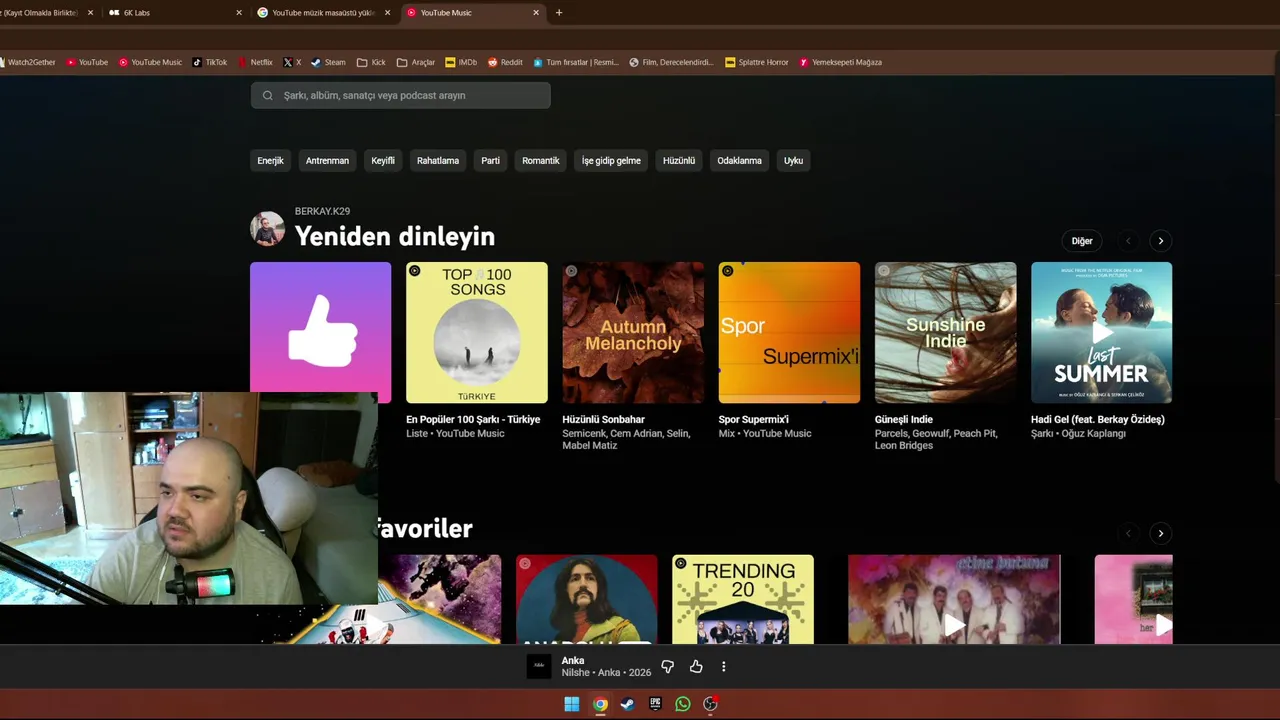
Task: Open the Trending 20 playlist cover
Action: tap(743, 599)
